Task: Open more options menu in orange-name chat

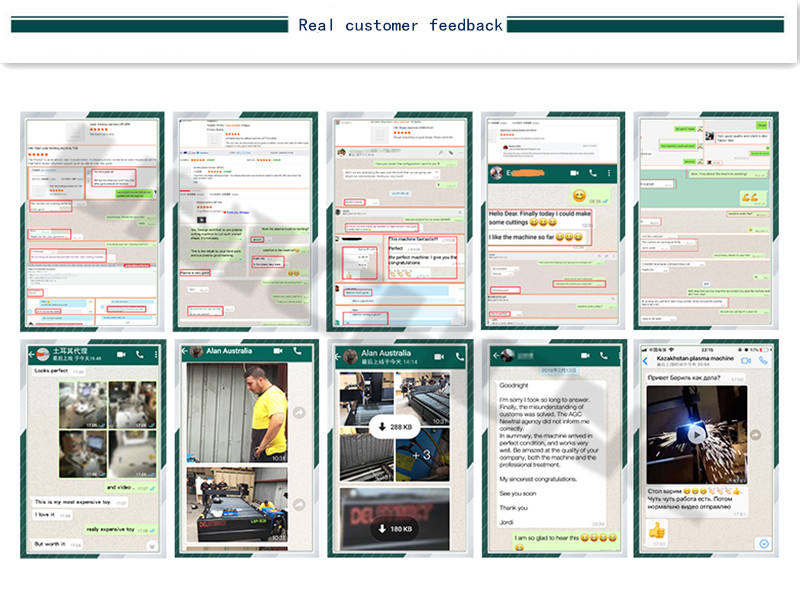Action: coord(609,173)
